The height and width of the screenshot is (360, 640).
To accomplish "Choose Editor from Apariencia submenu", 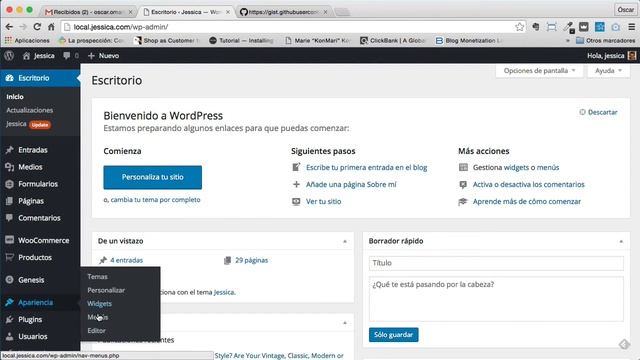I will click(96, 331).
